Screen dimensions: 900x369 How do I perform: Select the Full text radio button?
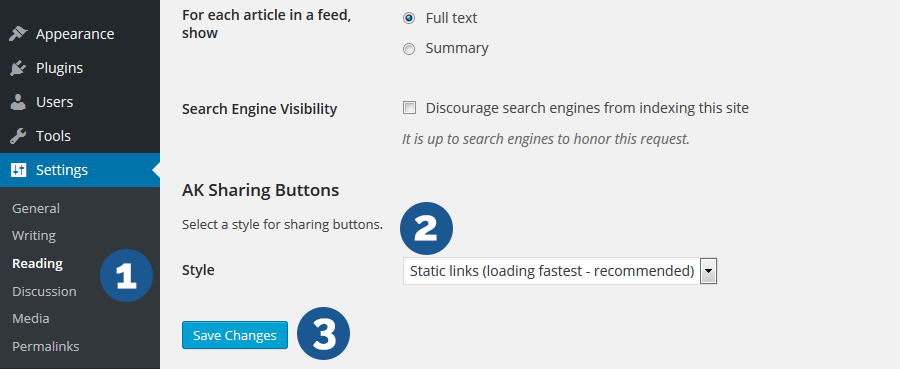(x=409, y=18)
